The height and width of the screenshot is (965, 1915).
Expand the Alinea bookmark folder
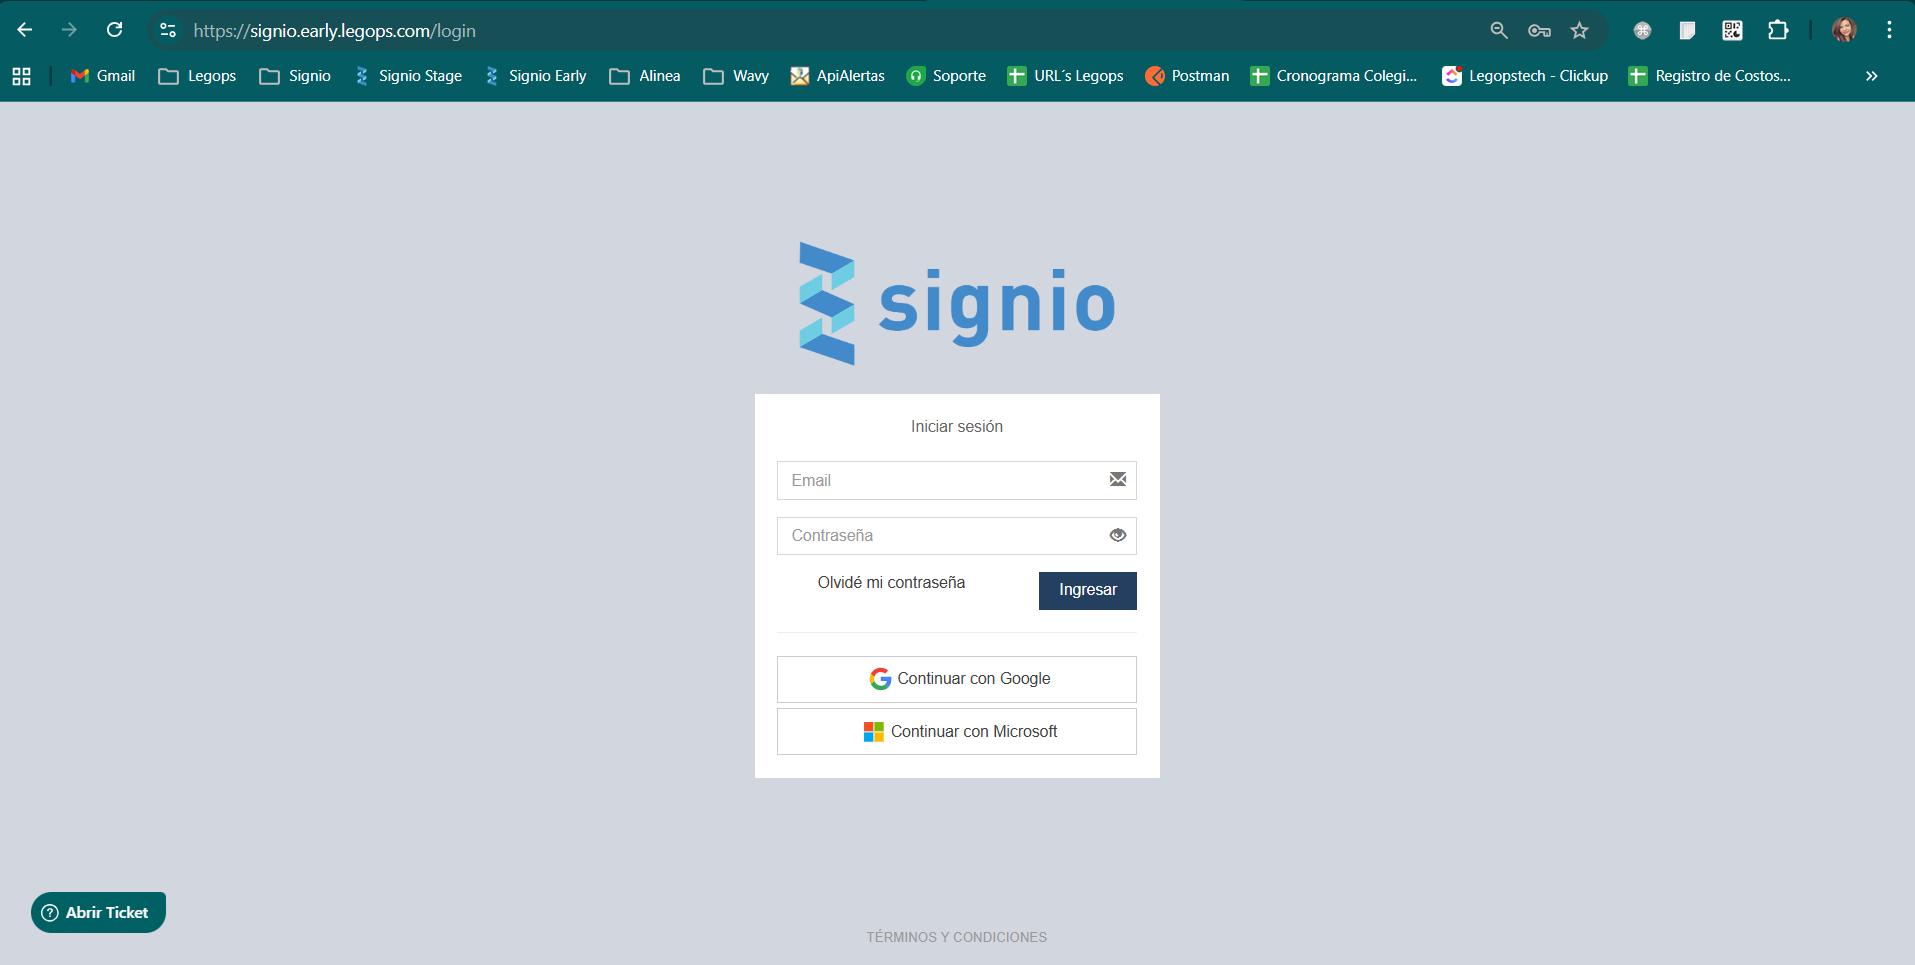click(645, 76)
